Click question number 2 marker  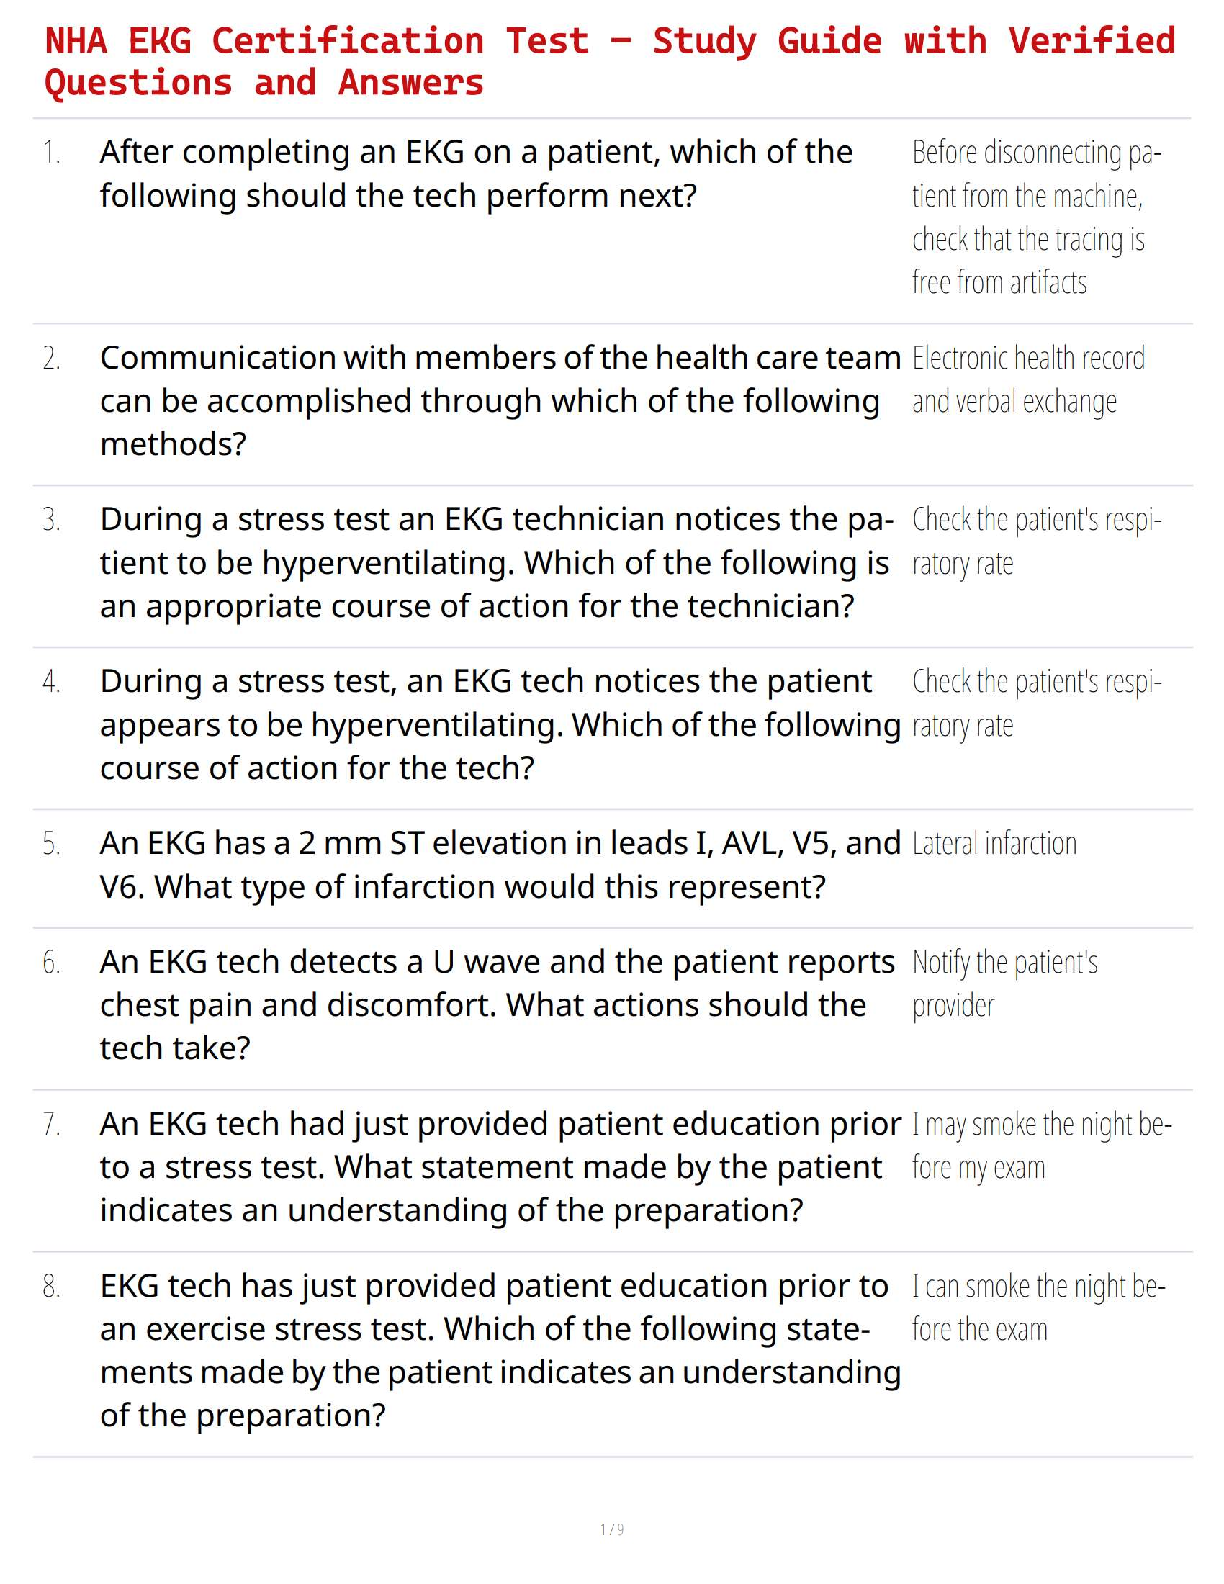coord(52,358)
